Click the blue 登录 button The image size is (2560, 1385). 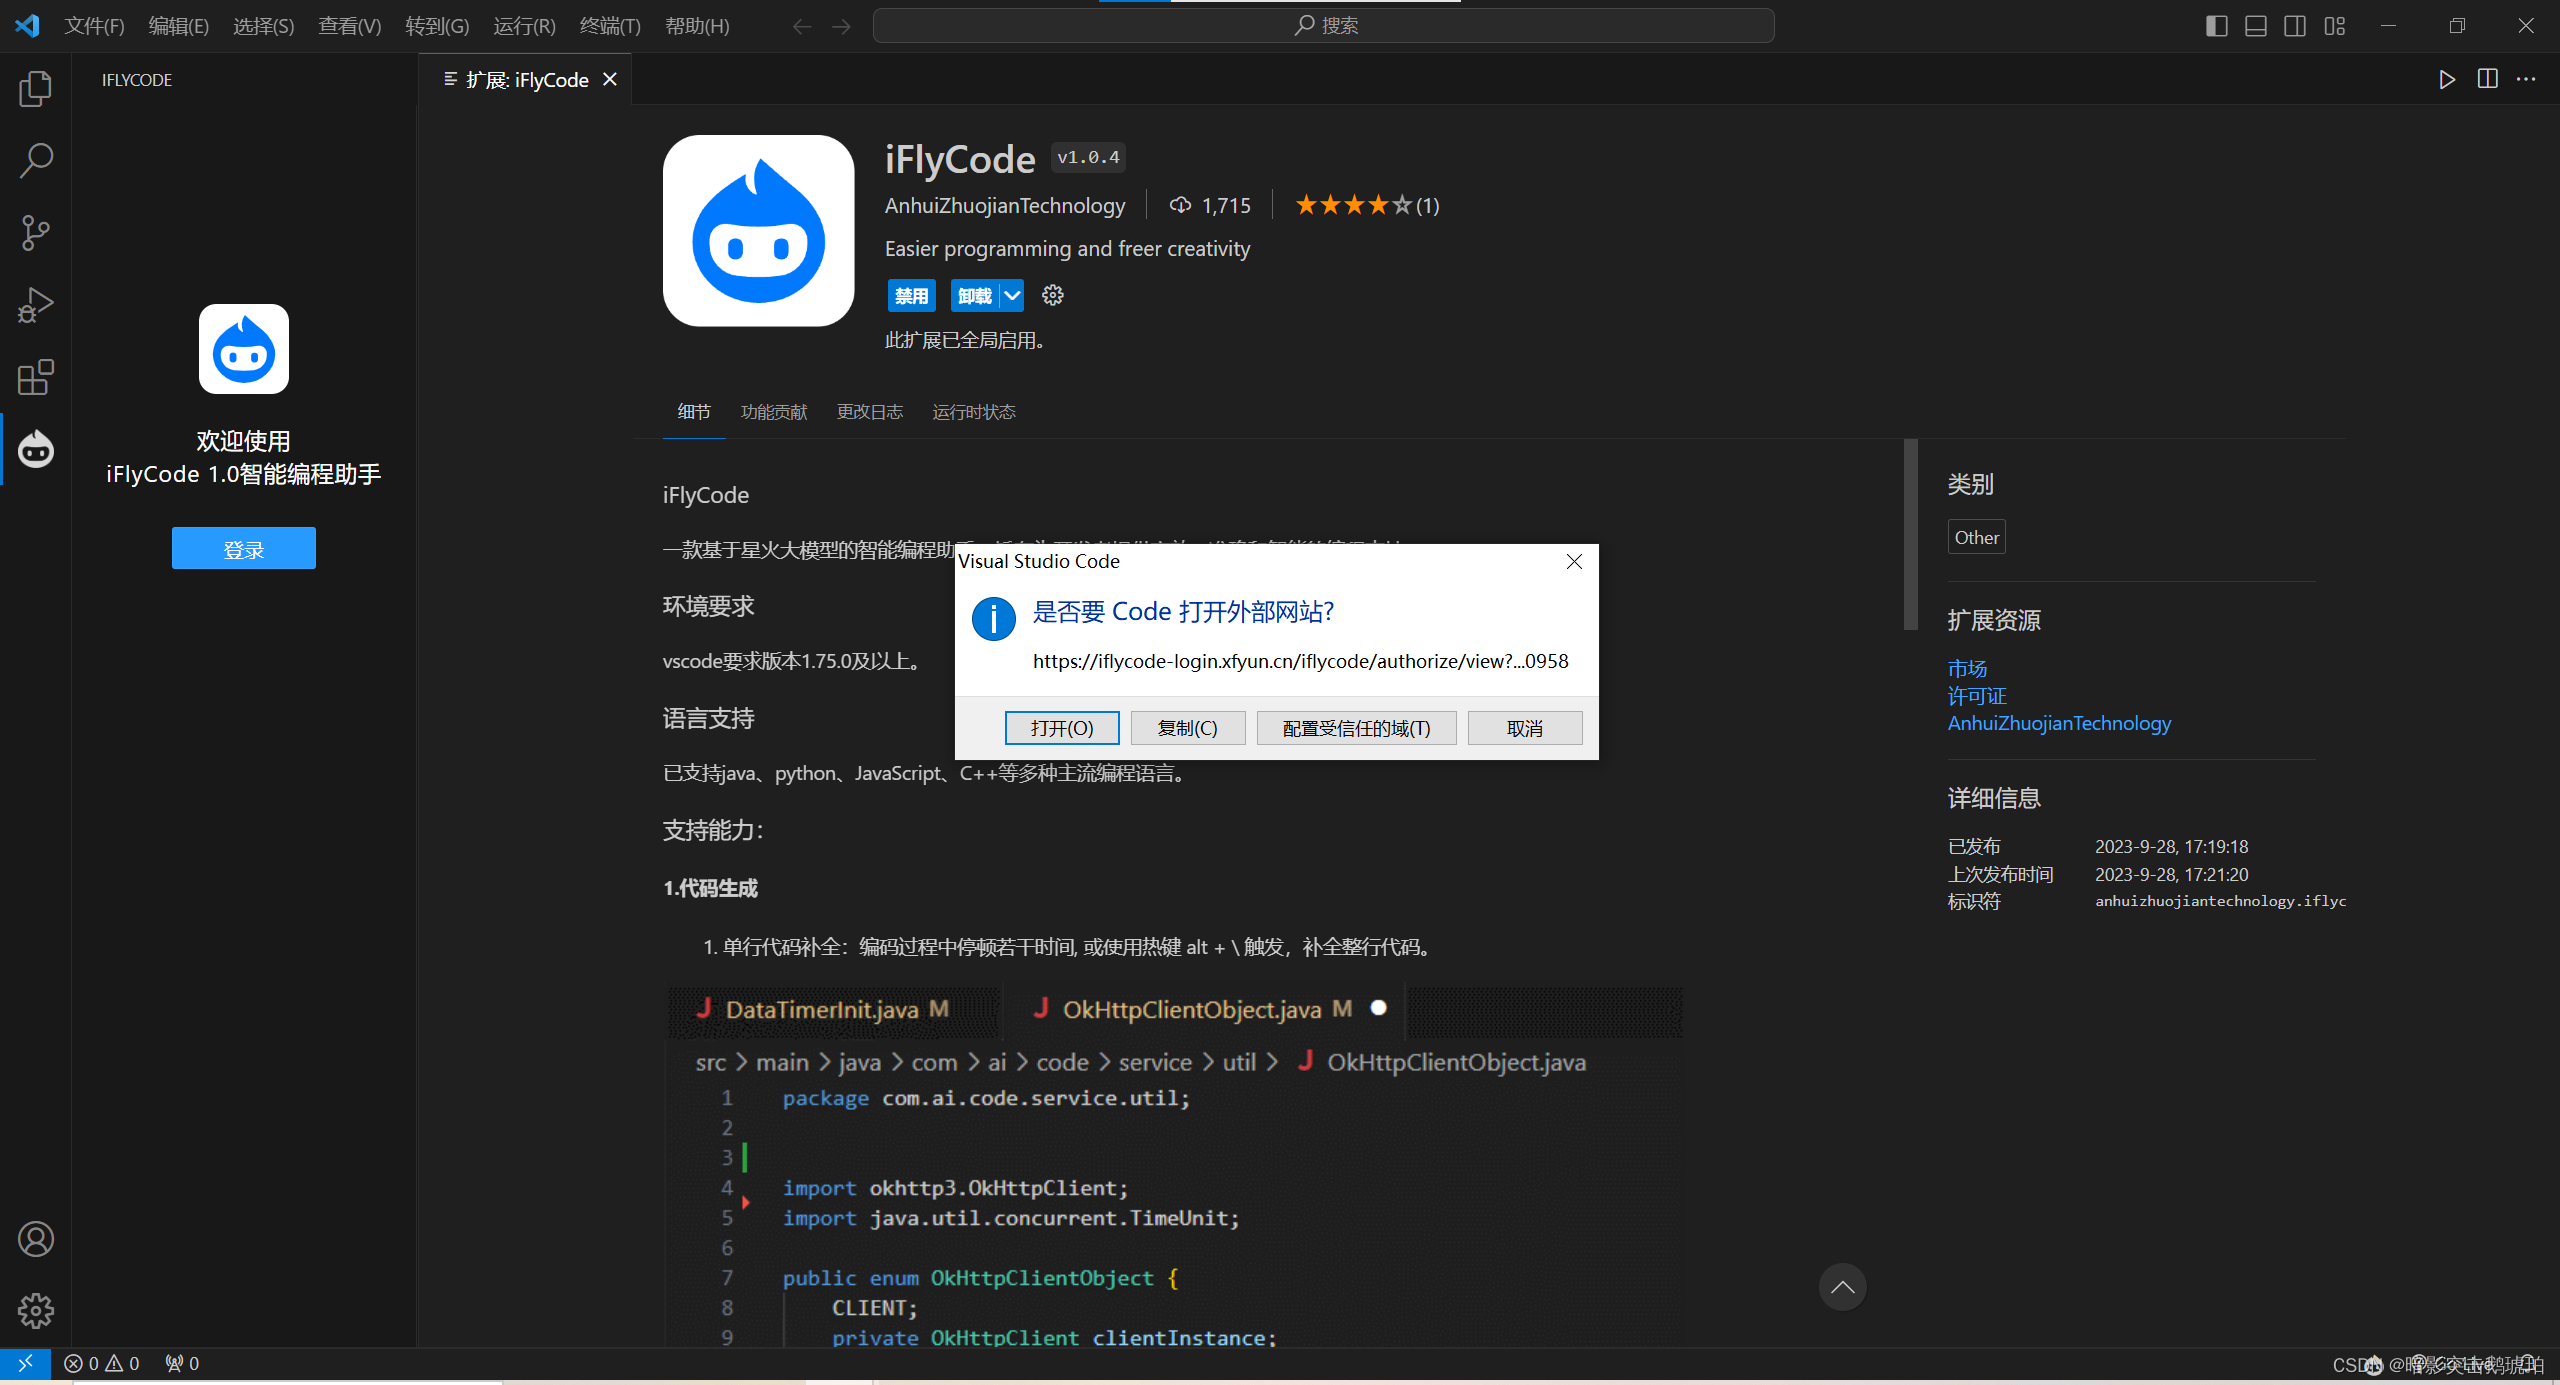pyautogui.click(x=243, y=548)
